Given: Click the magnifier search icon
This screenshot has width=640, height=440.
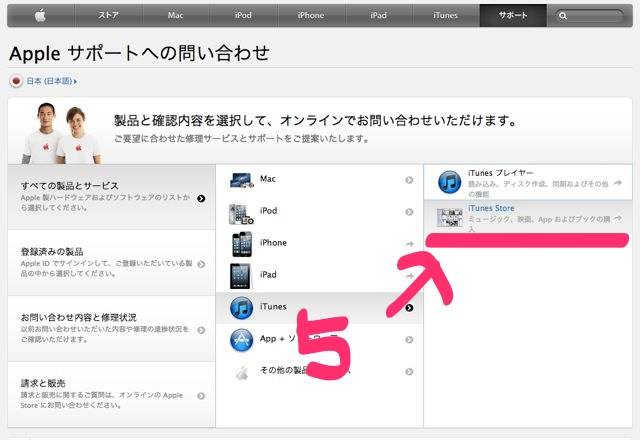Looking at the screenshot, I should coord(563,16).
